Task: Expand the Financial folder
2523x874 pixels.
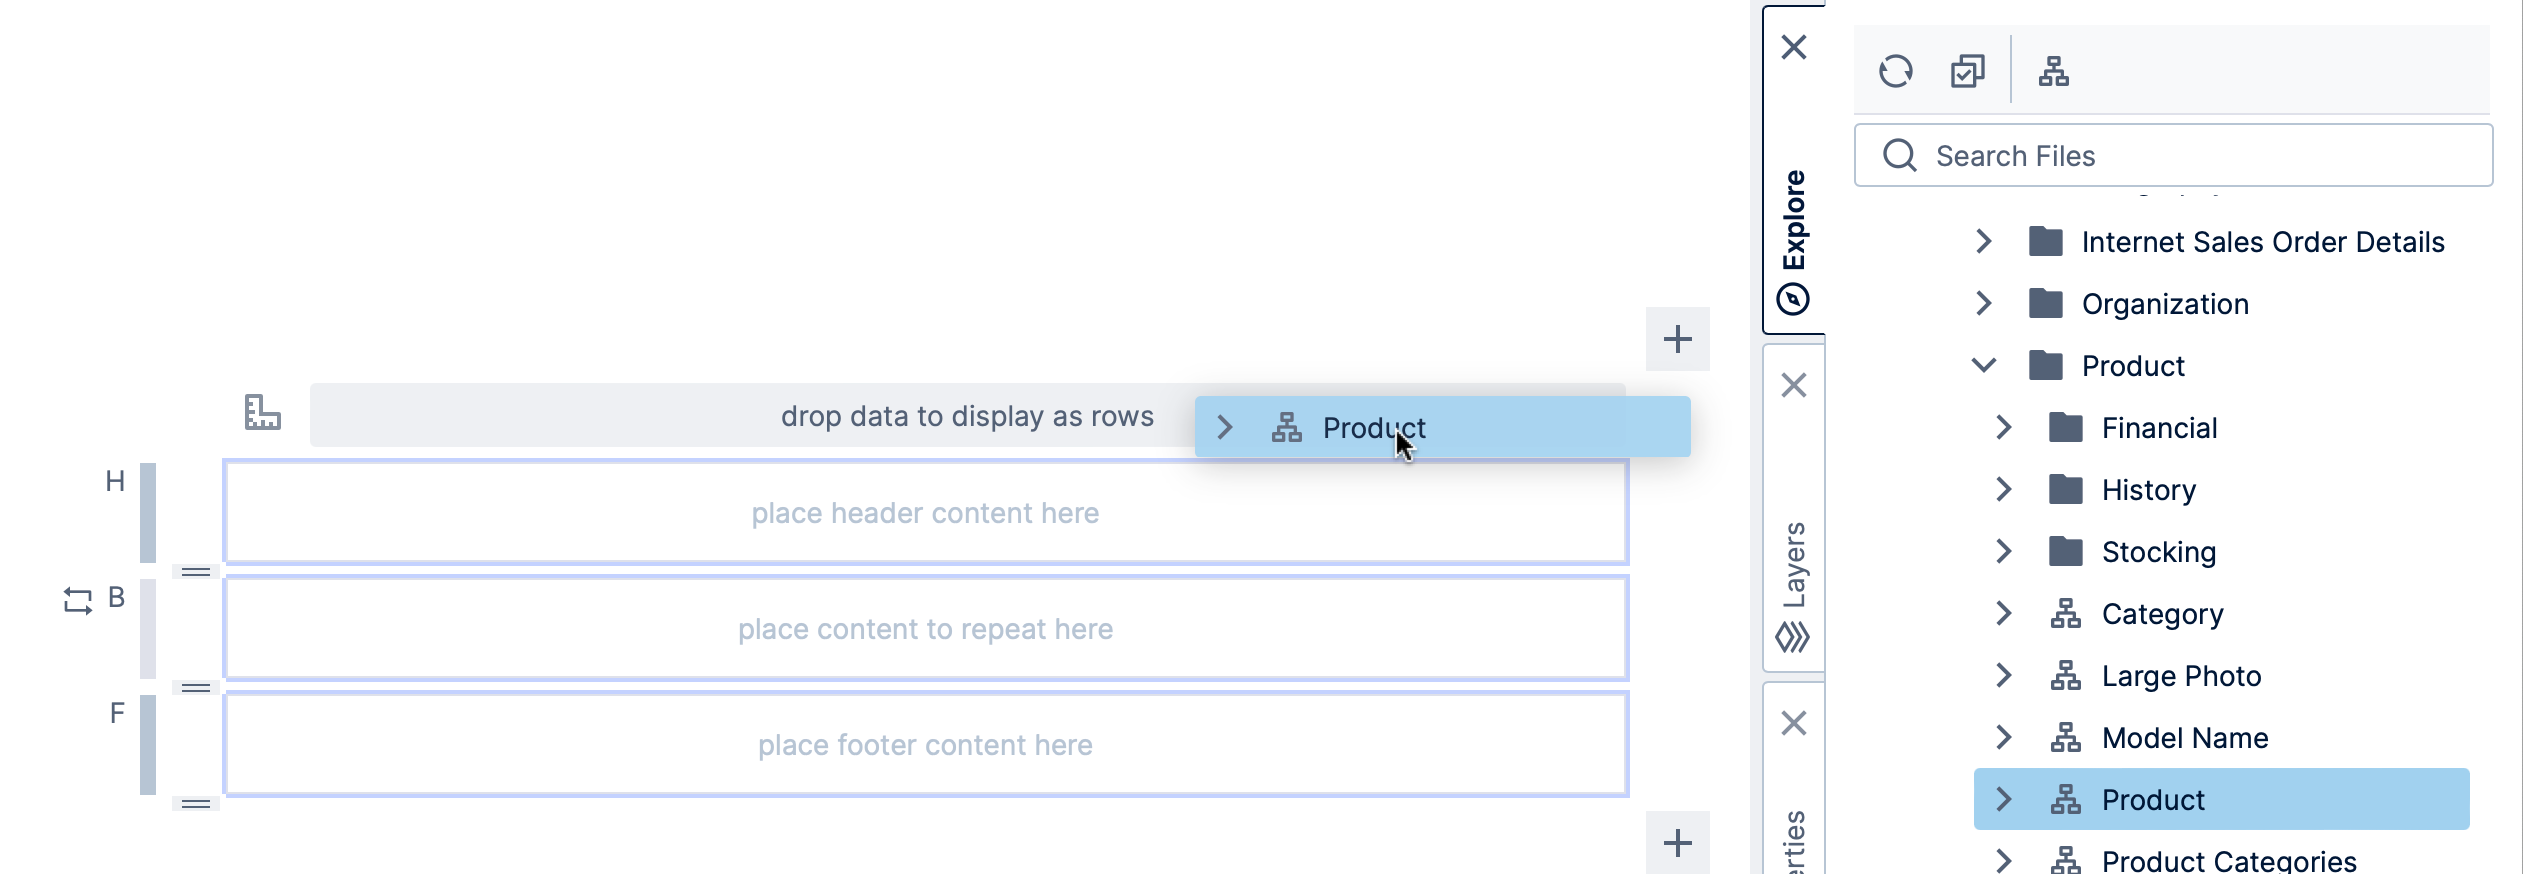Action: click(2004, 427)
